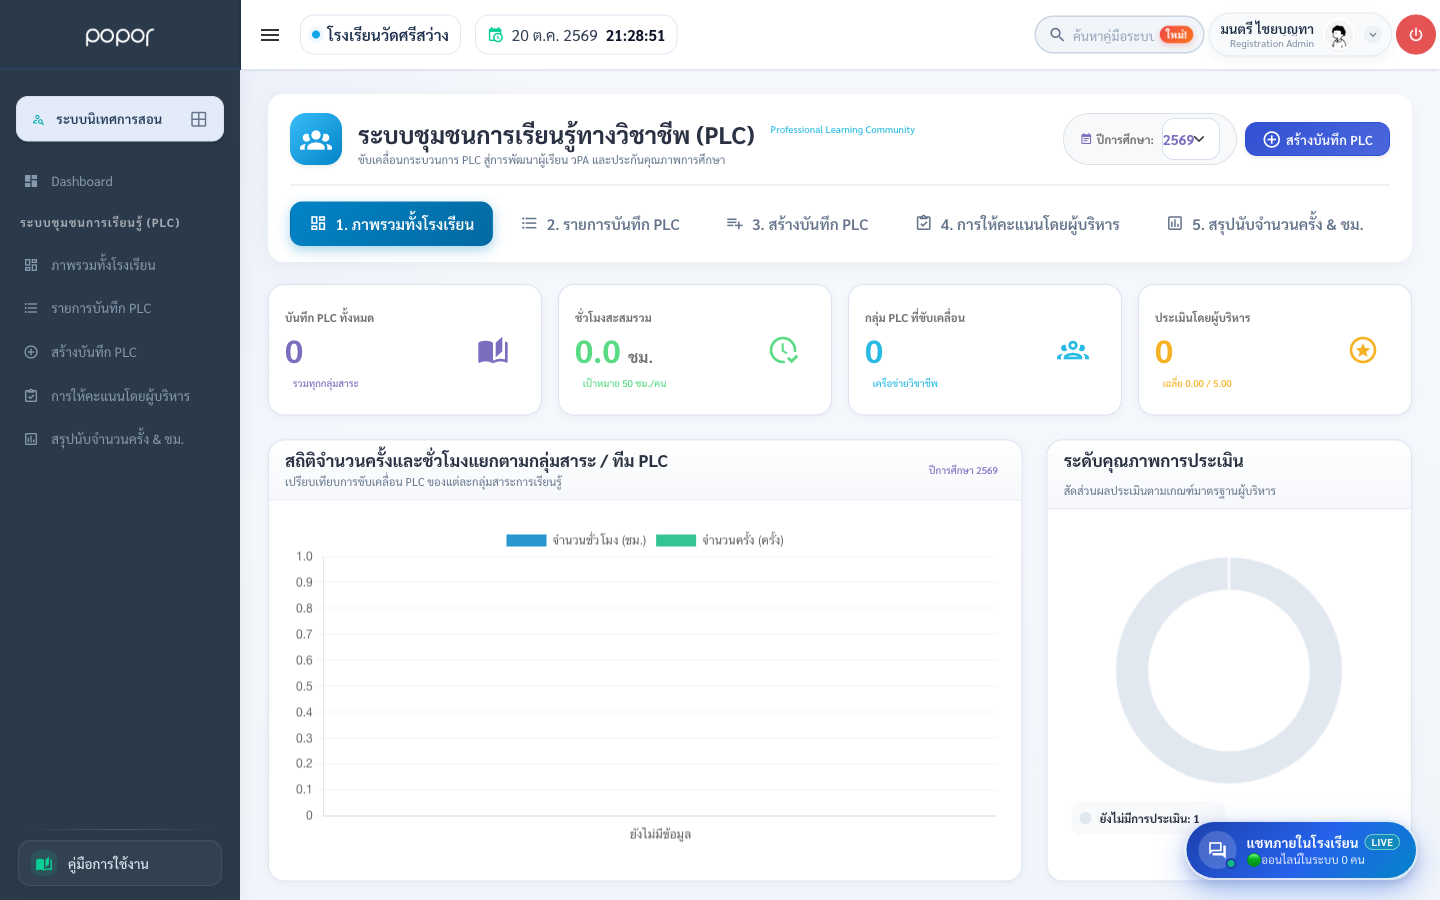1440x900 pixels.
Task: Switch to tab 3. สร้างบันทึก PLC
Action: pyautogui.click(x=797, y=224)
